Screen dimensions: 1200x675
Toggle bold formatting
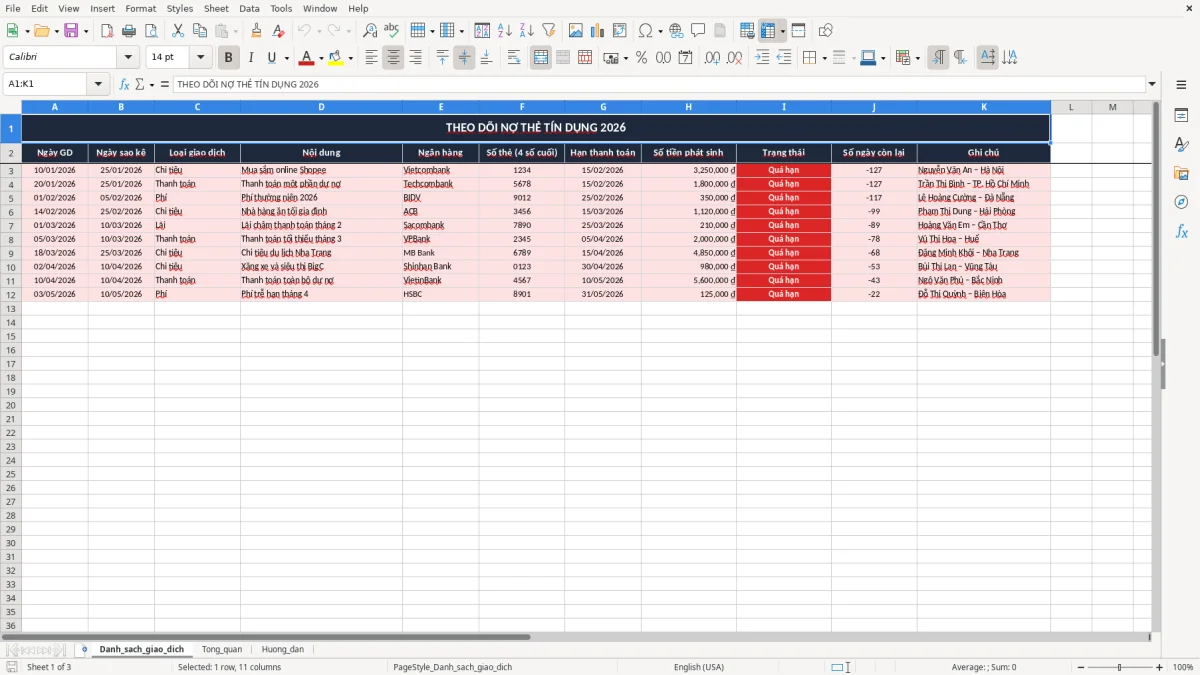(x=229, y=58)
